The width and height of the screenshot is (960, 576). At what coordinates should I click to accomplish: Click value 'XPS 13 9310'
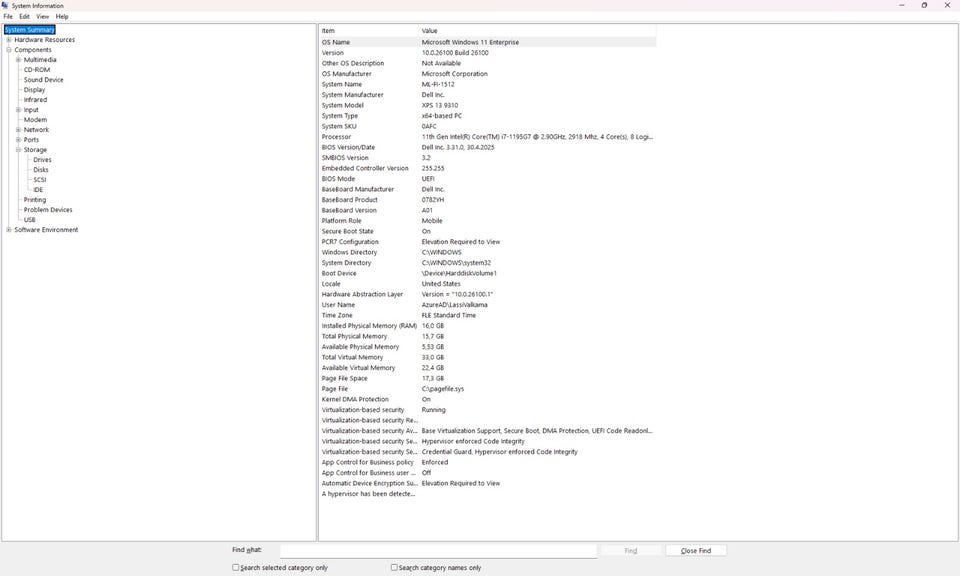click(440, 105)
